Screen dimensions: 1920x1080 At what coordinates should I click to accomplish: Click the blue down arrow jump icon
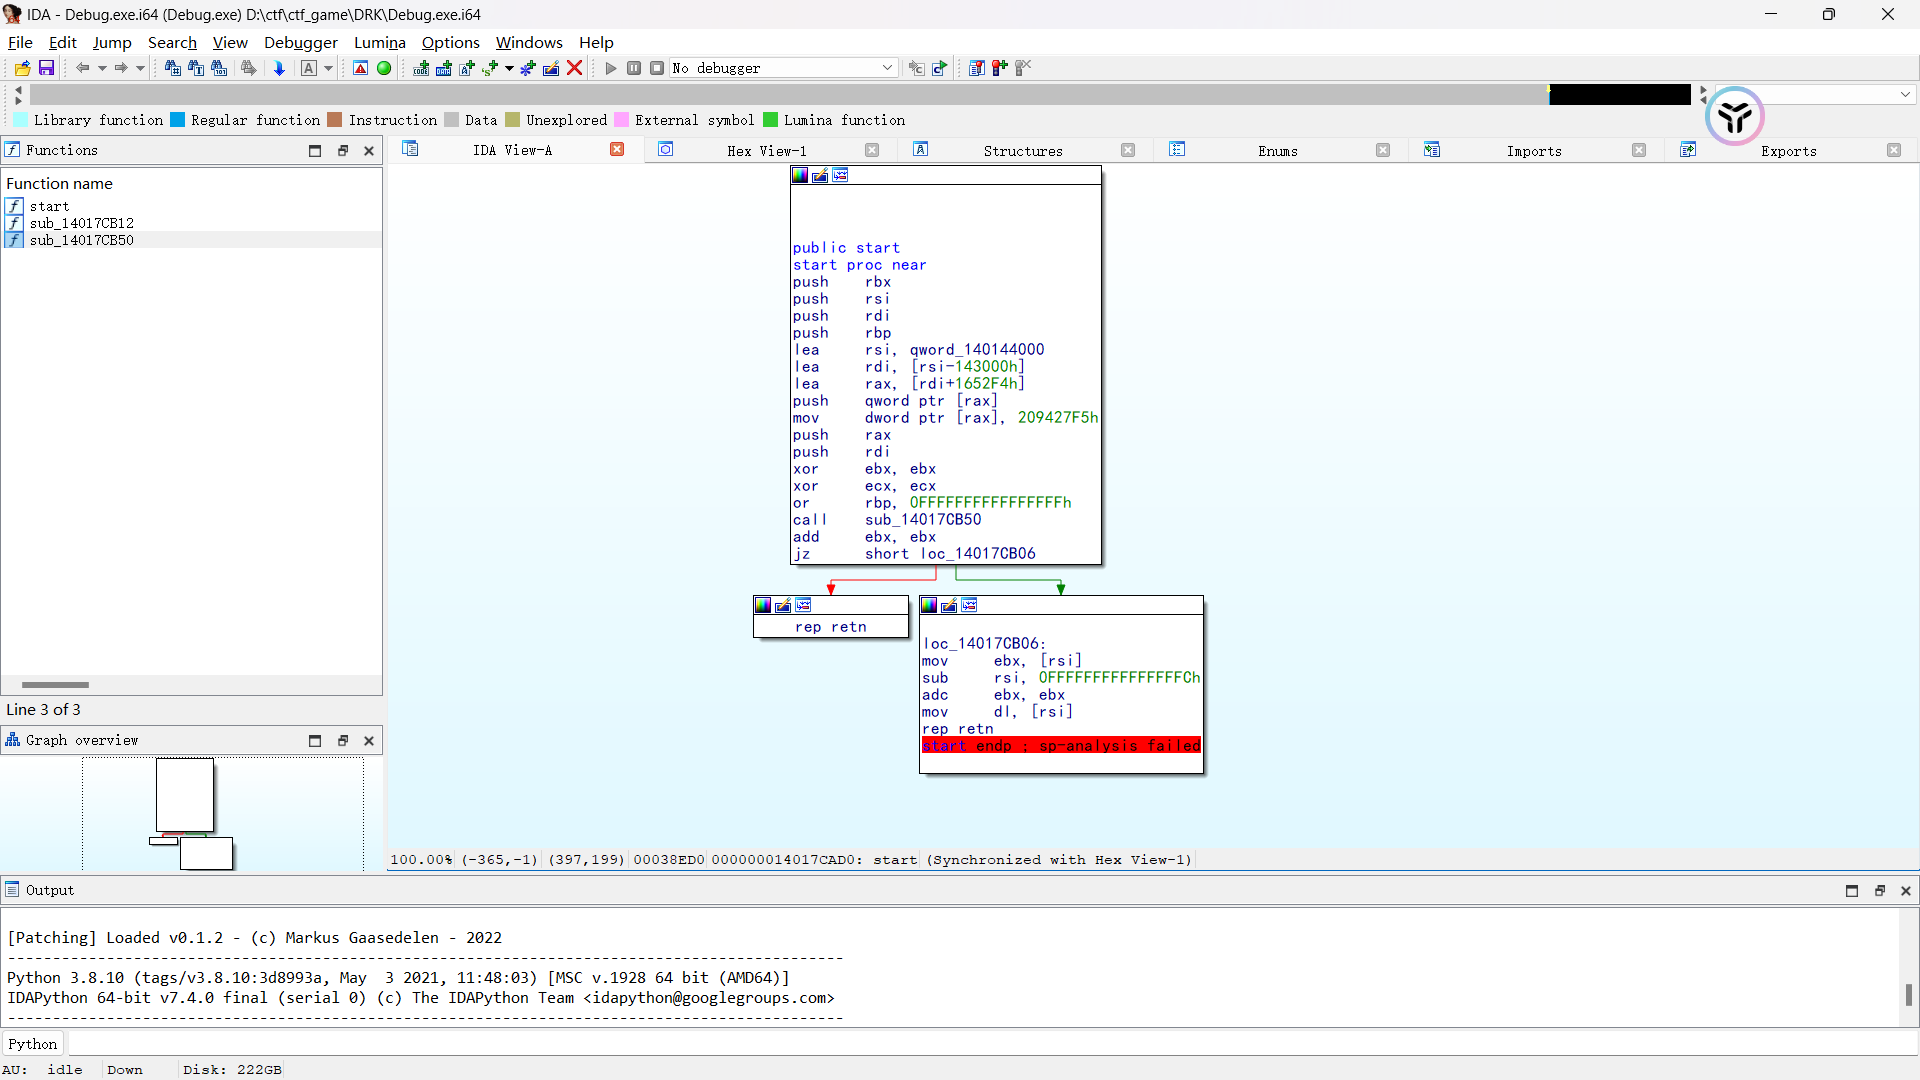tap(279, 68)
